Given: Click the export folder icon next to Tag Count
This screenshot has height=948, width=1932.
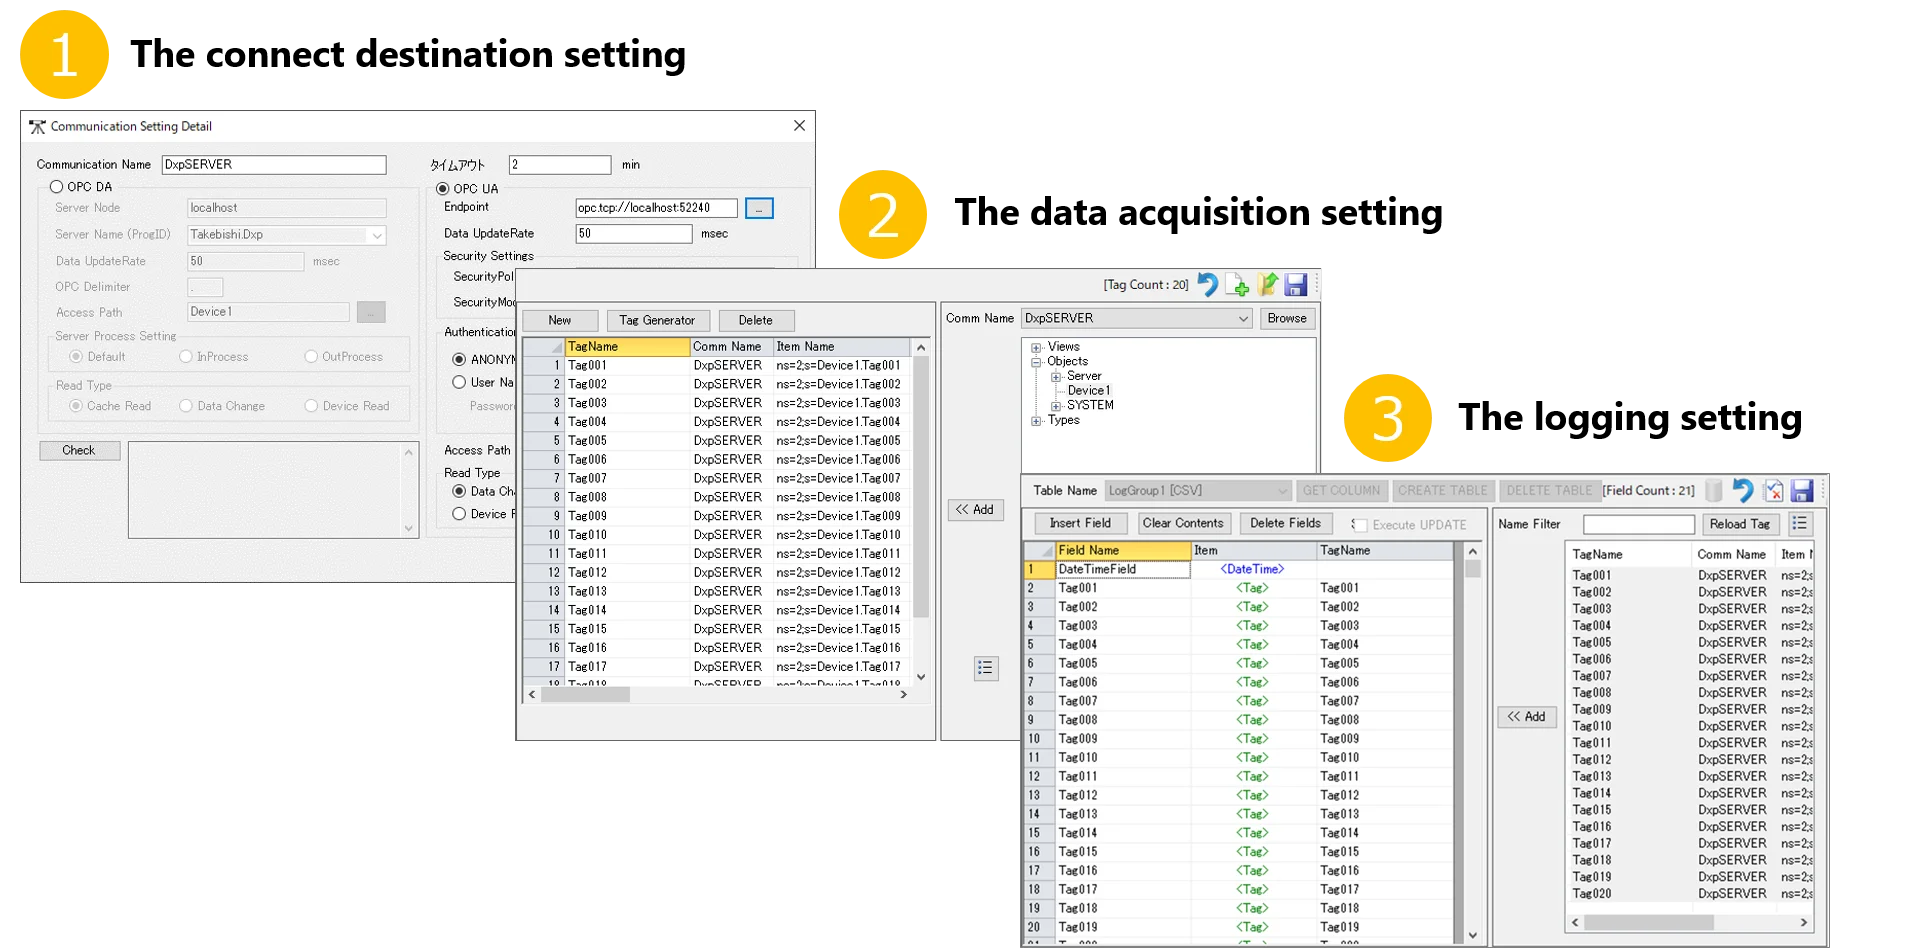Looking at the screenshot, I should (1268, 285).
